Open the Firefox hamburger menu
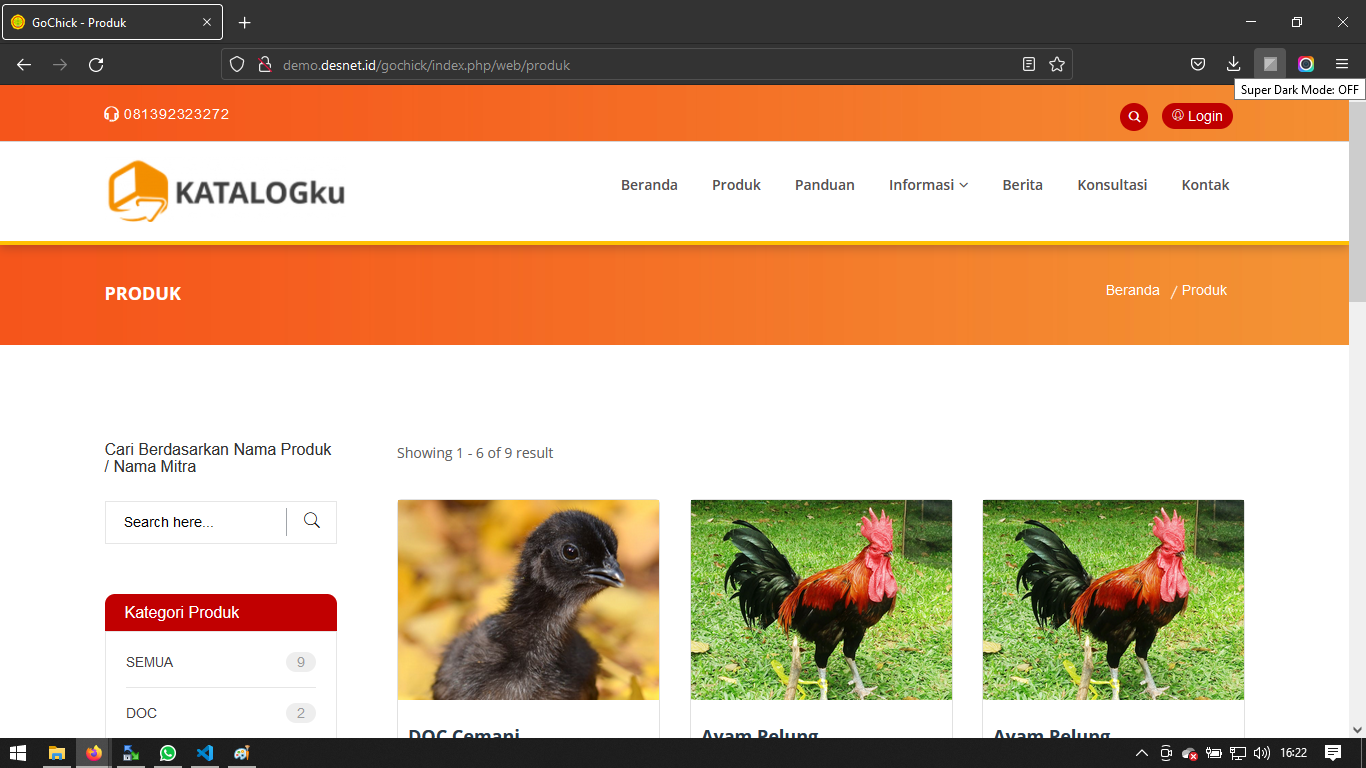 coord(1342,64)
